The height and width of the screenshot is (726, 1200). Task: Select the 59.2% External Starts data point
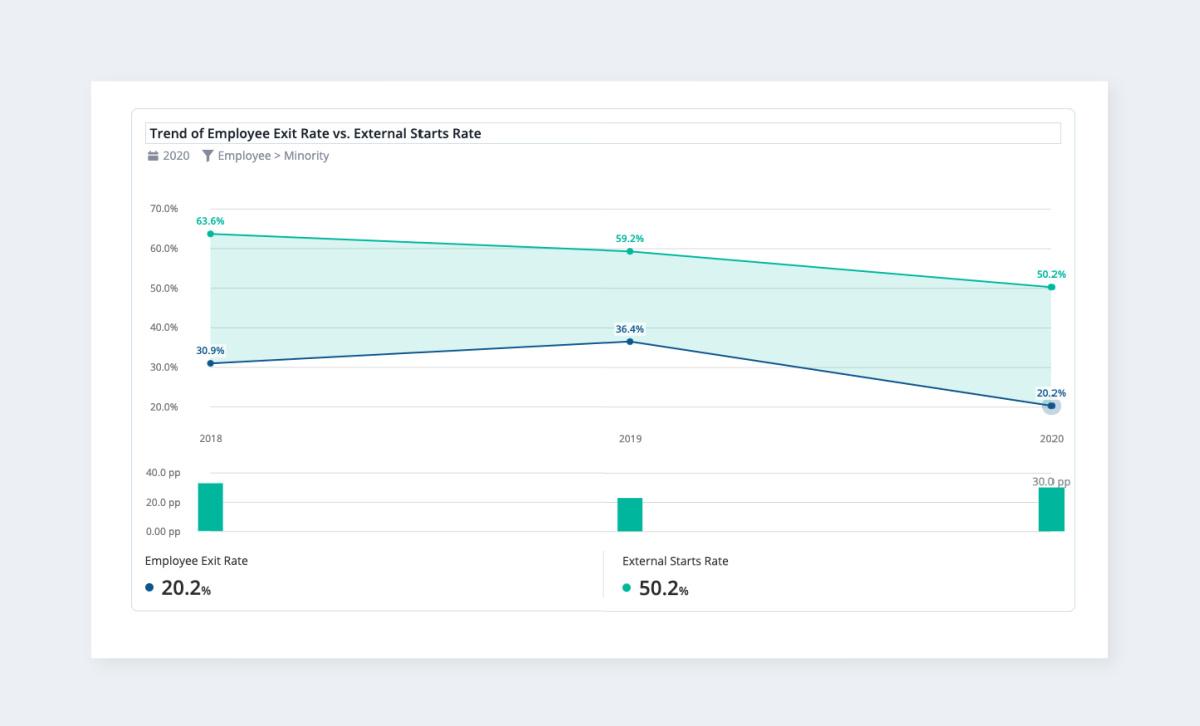(630, 251)
